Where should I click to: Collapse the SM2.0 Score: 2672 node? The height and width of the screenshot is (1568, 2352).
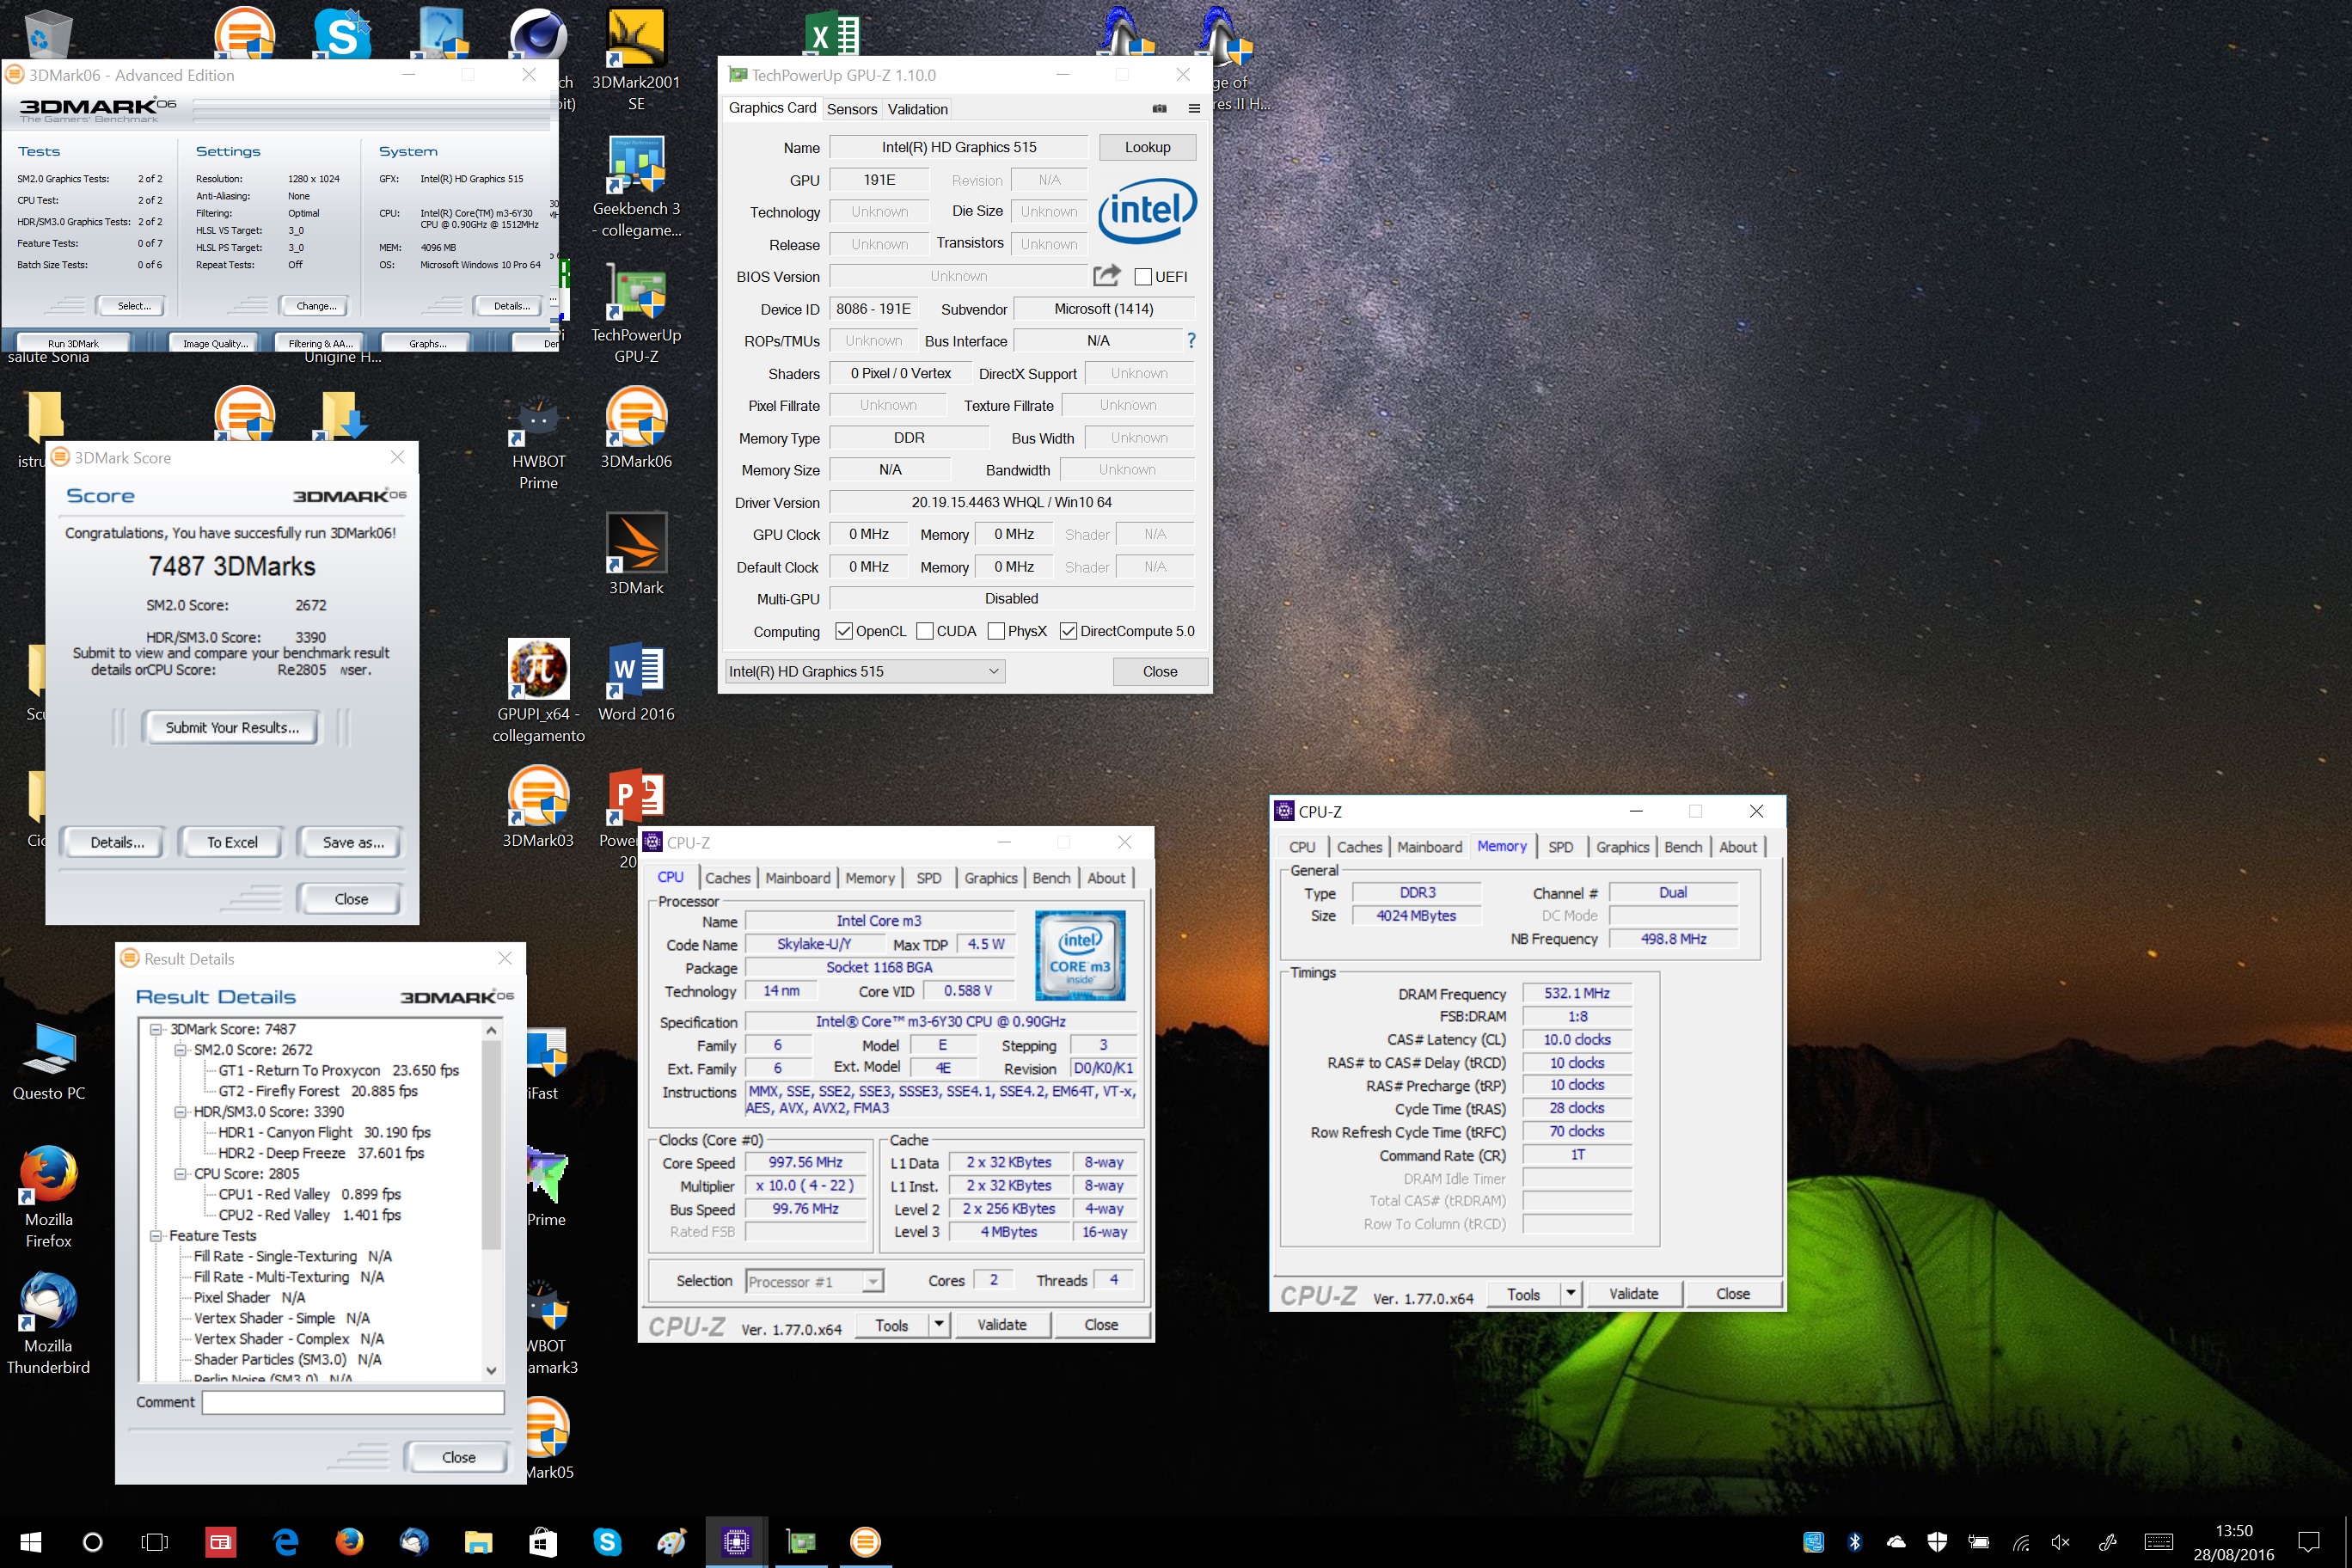pyautogui.click(x=180, y=1049)
